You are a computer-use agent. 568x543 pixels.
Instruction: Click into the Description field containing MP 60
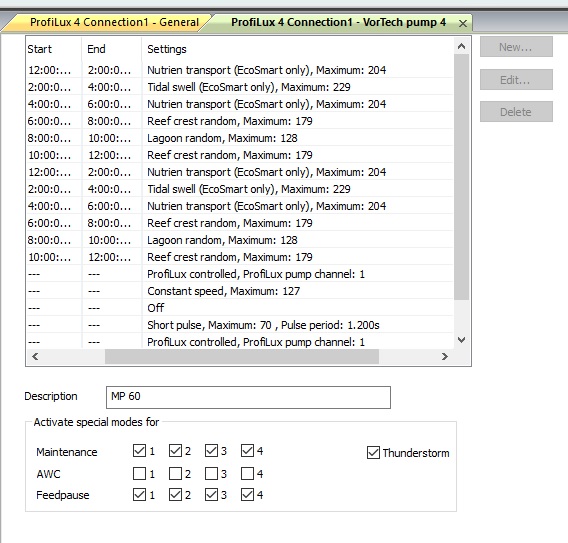coord(248,397)
